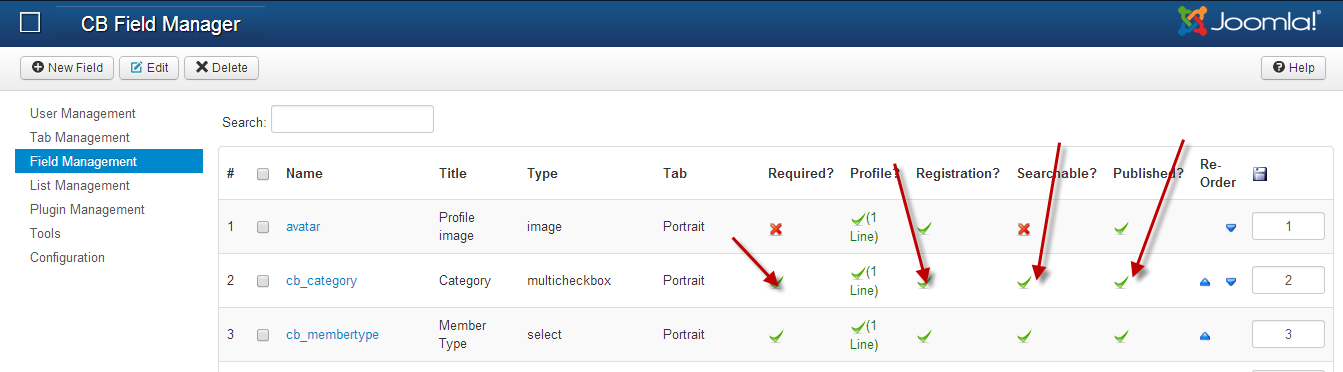
Task: Move cb_membertype field up with arrow
Action: [1206, 336]
